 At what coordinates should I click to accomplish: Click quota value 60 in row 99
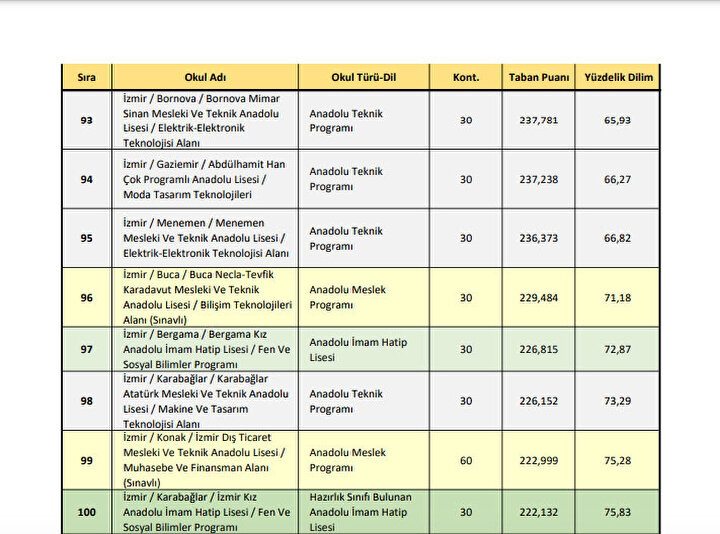click(x=466, y=461)
